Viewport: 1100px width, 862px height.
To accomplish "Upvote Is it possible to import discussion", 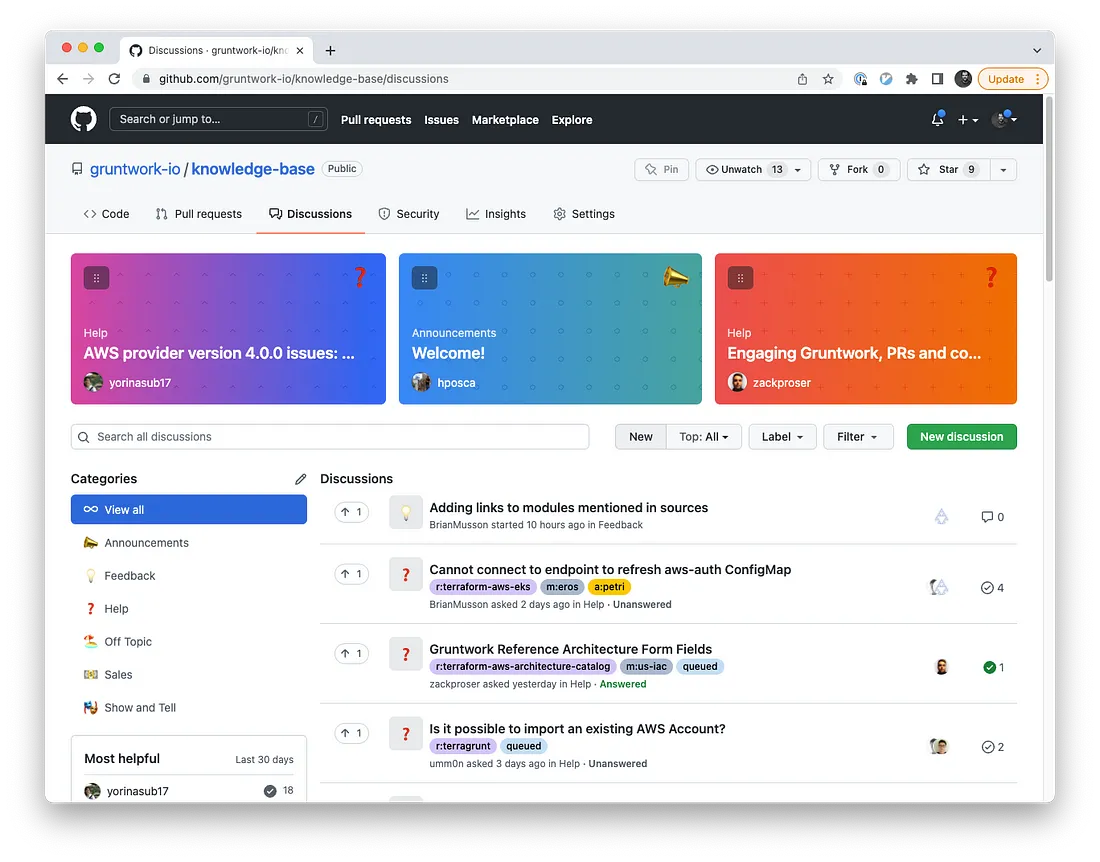I will coord(351,733).
